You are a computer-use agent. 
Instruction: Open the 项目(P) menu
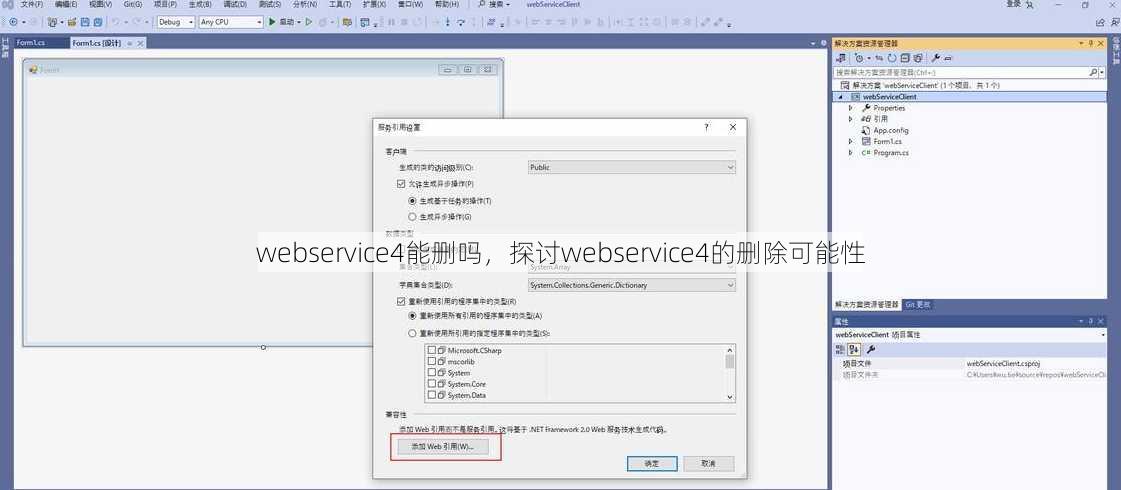coord(165,4)
